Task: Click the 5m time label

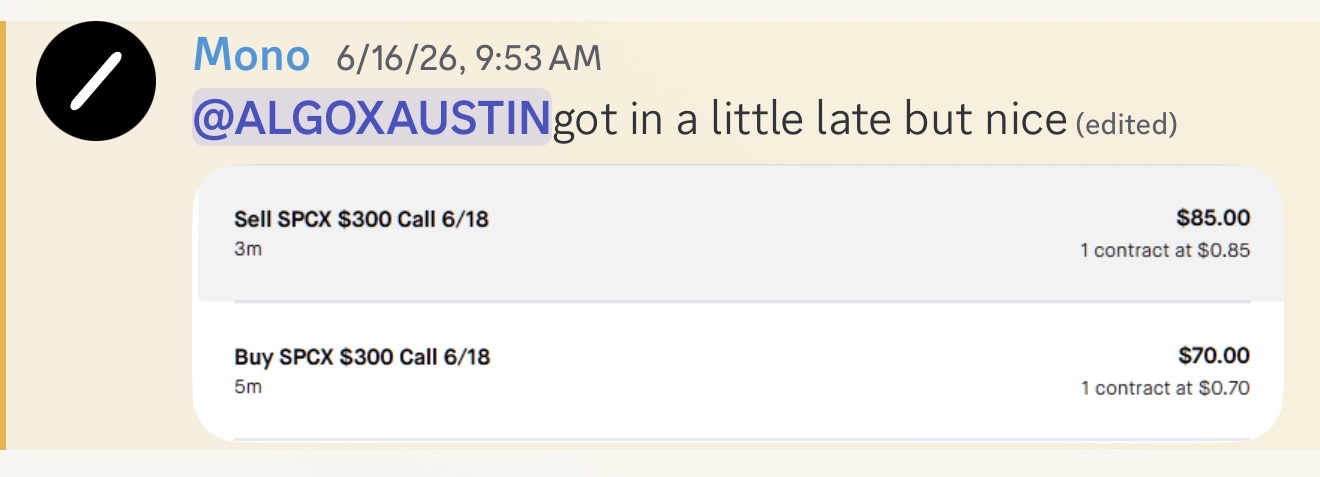Action: [248, 387]
